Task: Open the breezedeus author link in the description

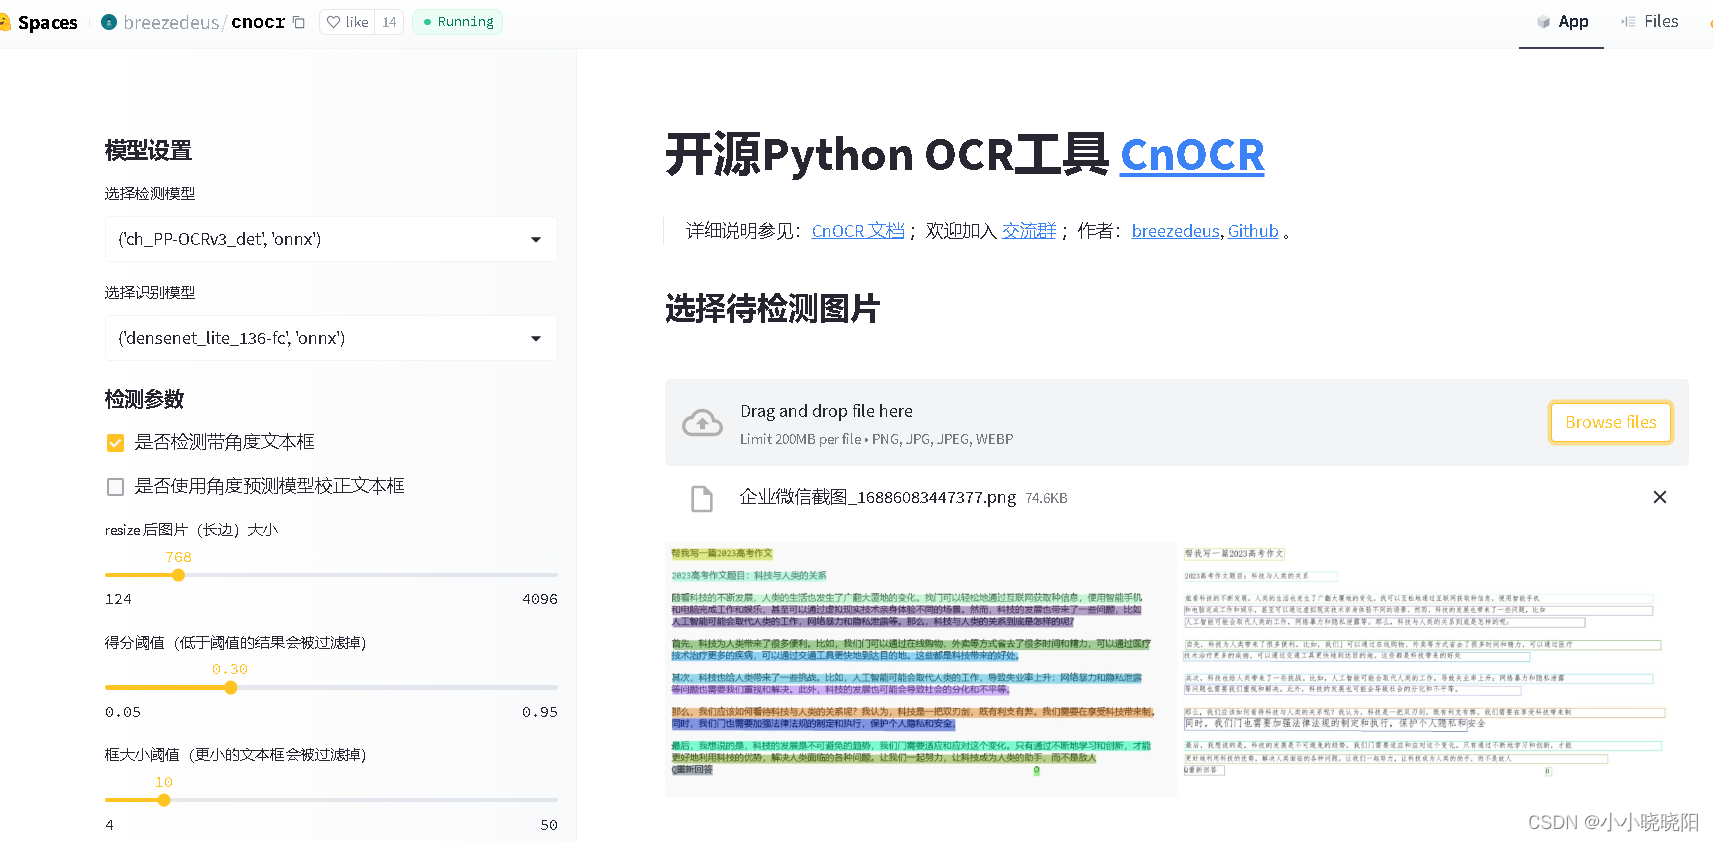Action: point(1176,231)
